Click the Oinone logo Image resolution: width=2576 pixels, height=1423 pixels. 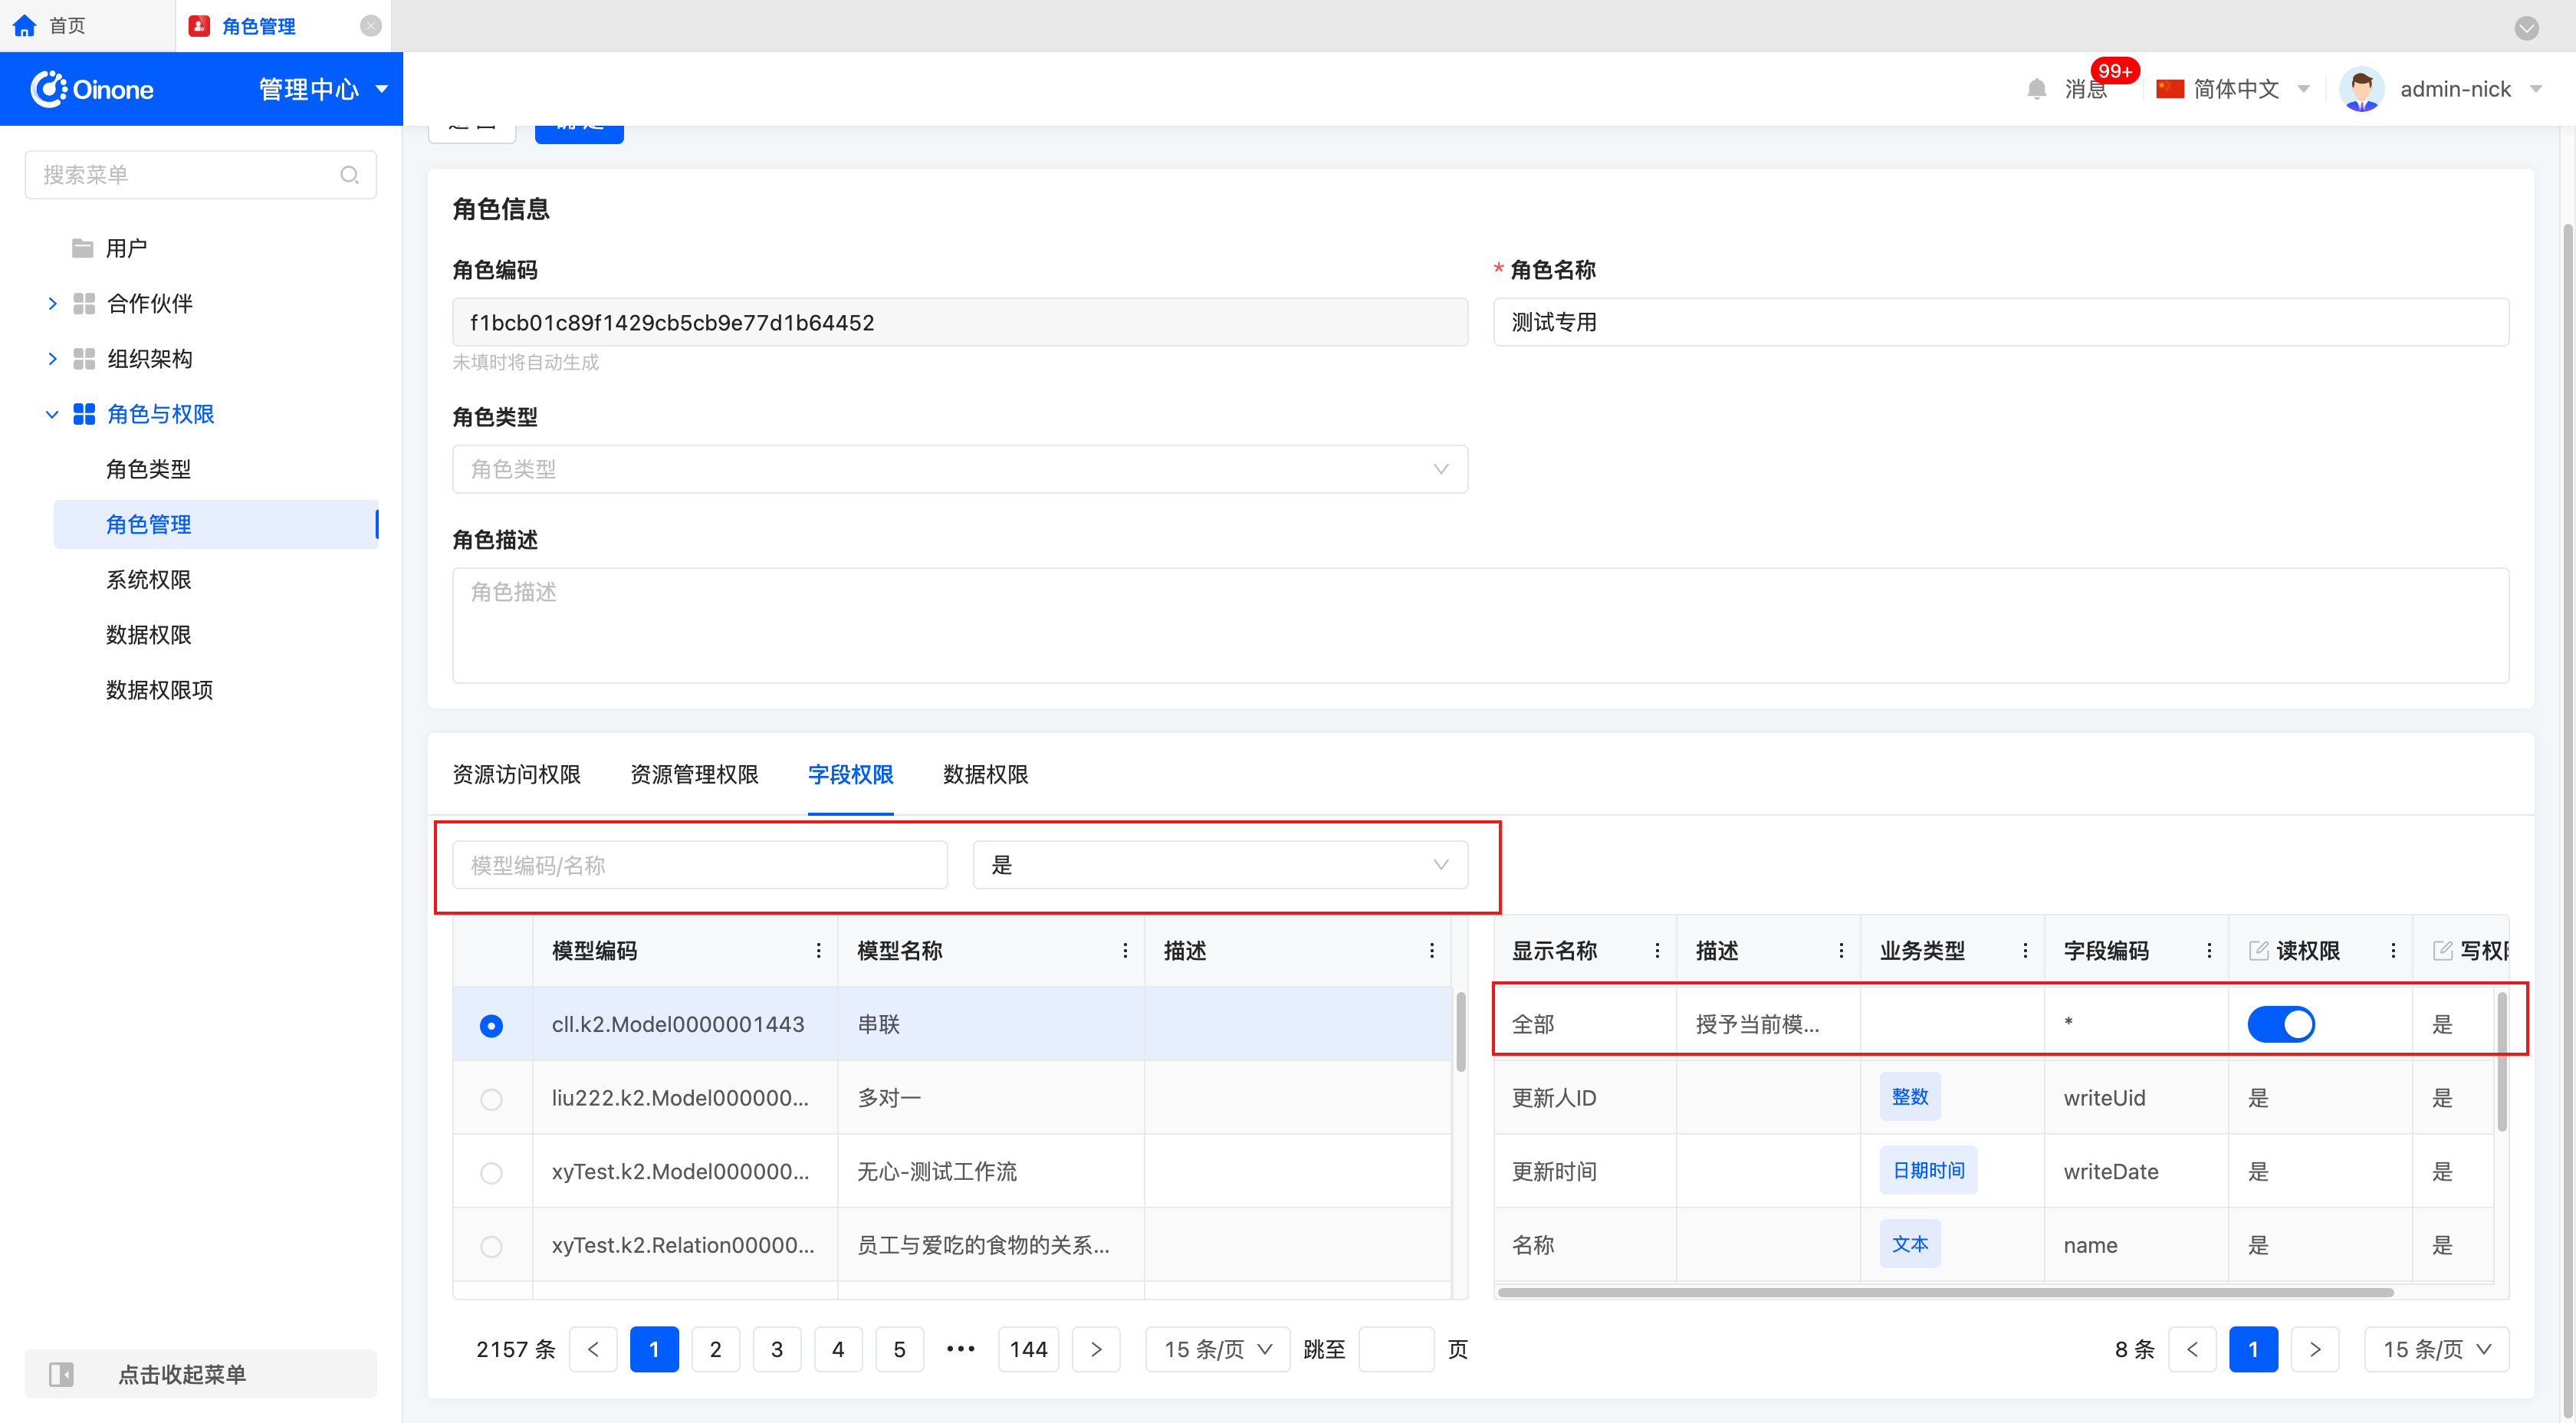tap(92, 89)
